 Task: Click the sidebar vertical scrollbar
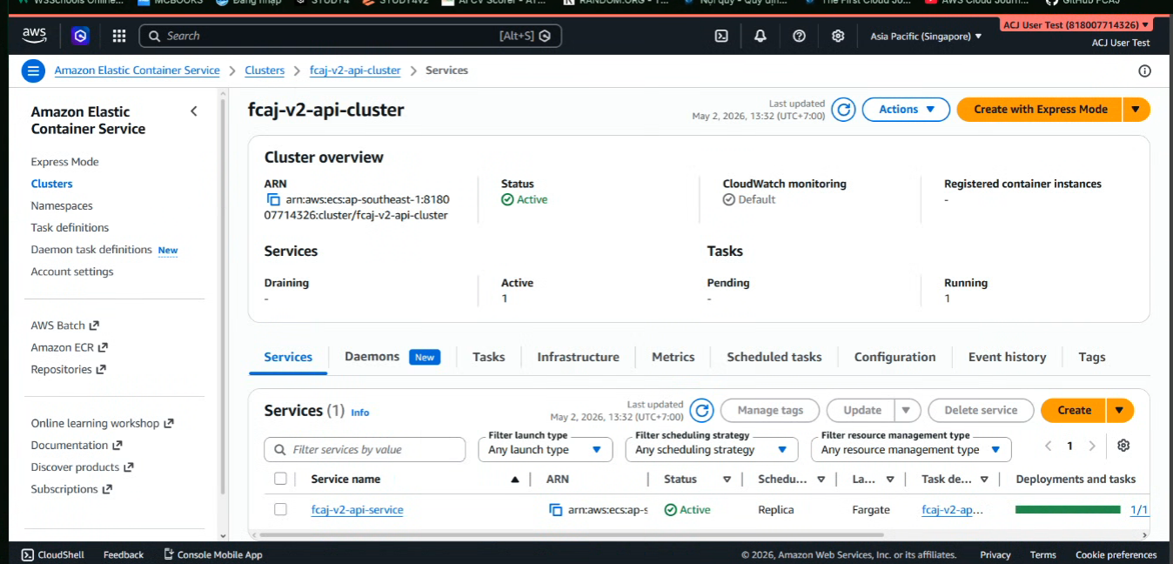point(221,295)
